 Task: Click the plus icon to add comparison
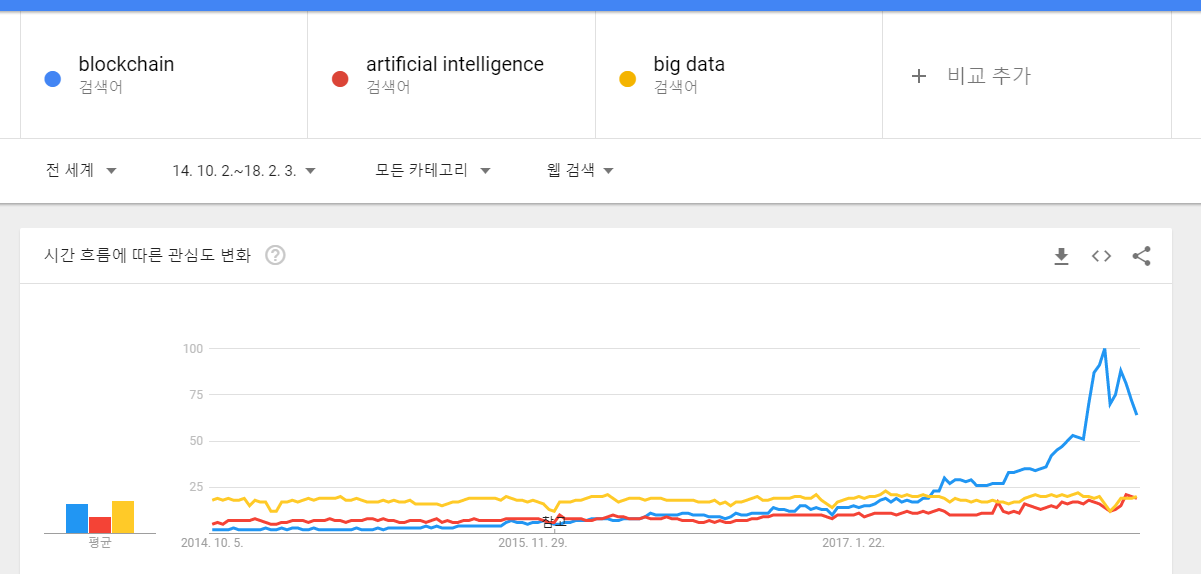(x=919, y=76)
